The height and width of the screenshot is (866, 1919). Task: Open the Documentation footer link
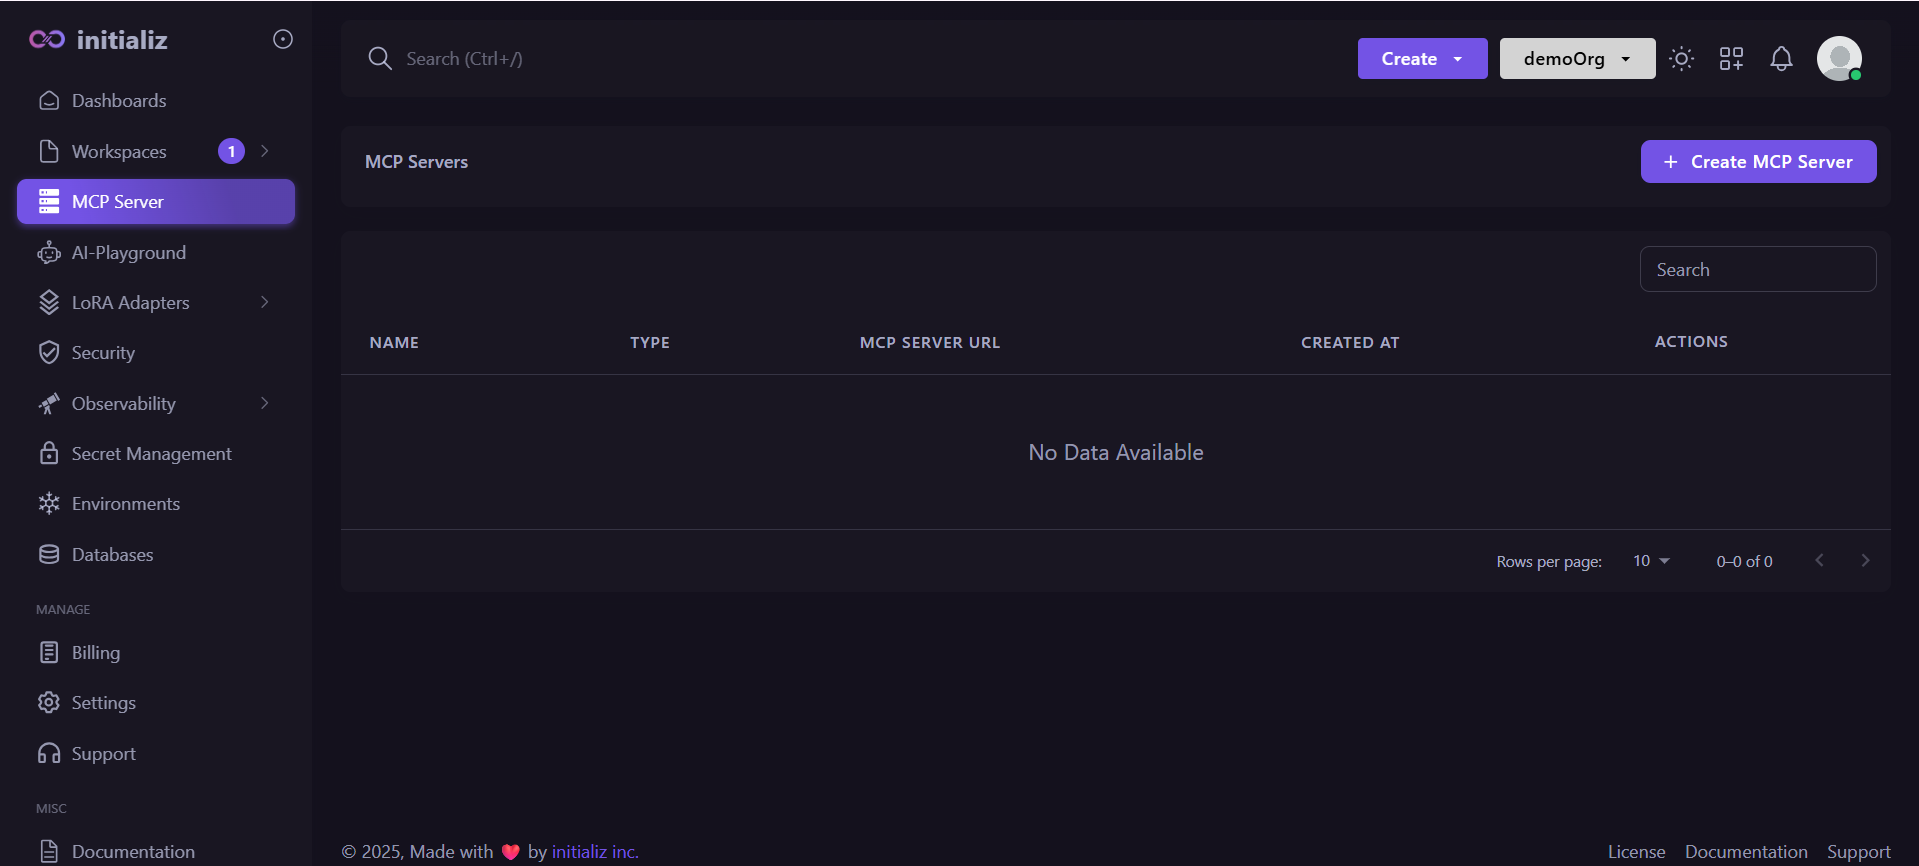pyautogui.click(x=1746, y=851)
